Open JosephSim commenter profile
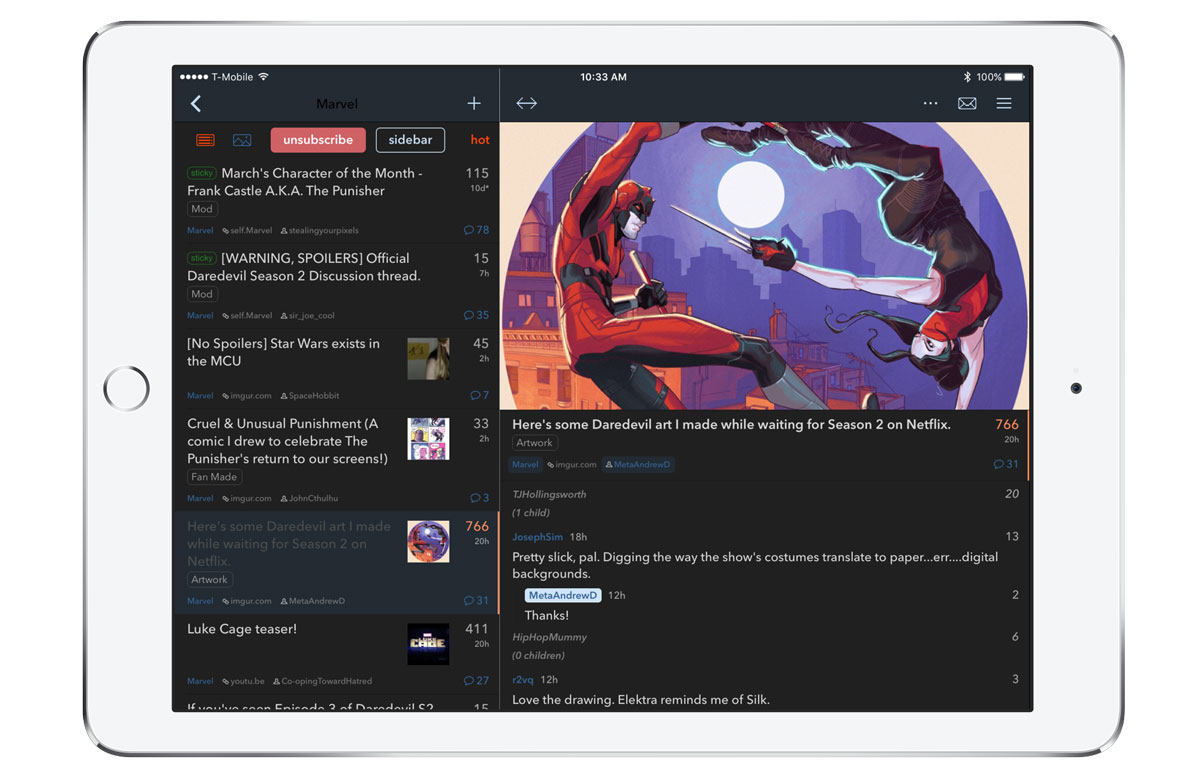This screenshot has height=777, width=1200. (538, 537)
